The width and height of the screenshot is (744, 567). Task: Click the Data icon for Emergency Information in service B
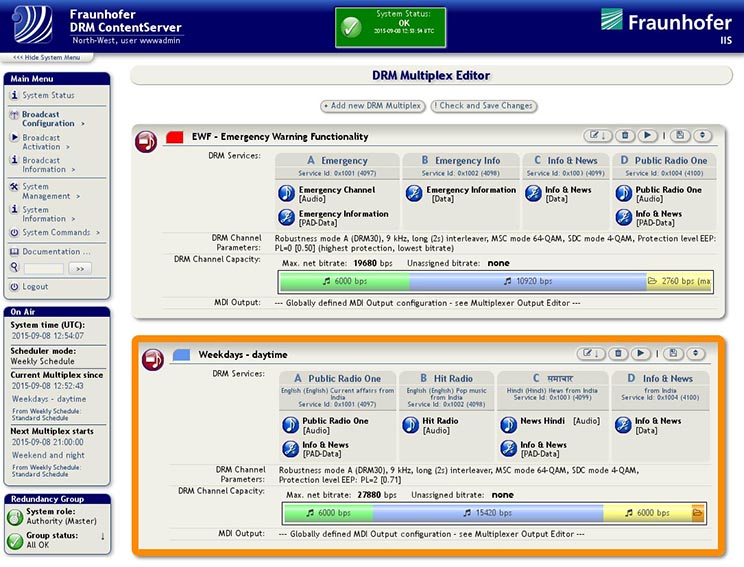(414, 193)
